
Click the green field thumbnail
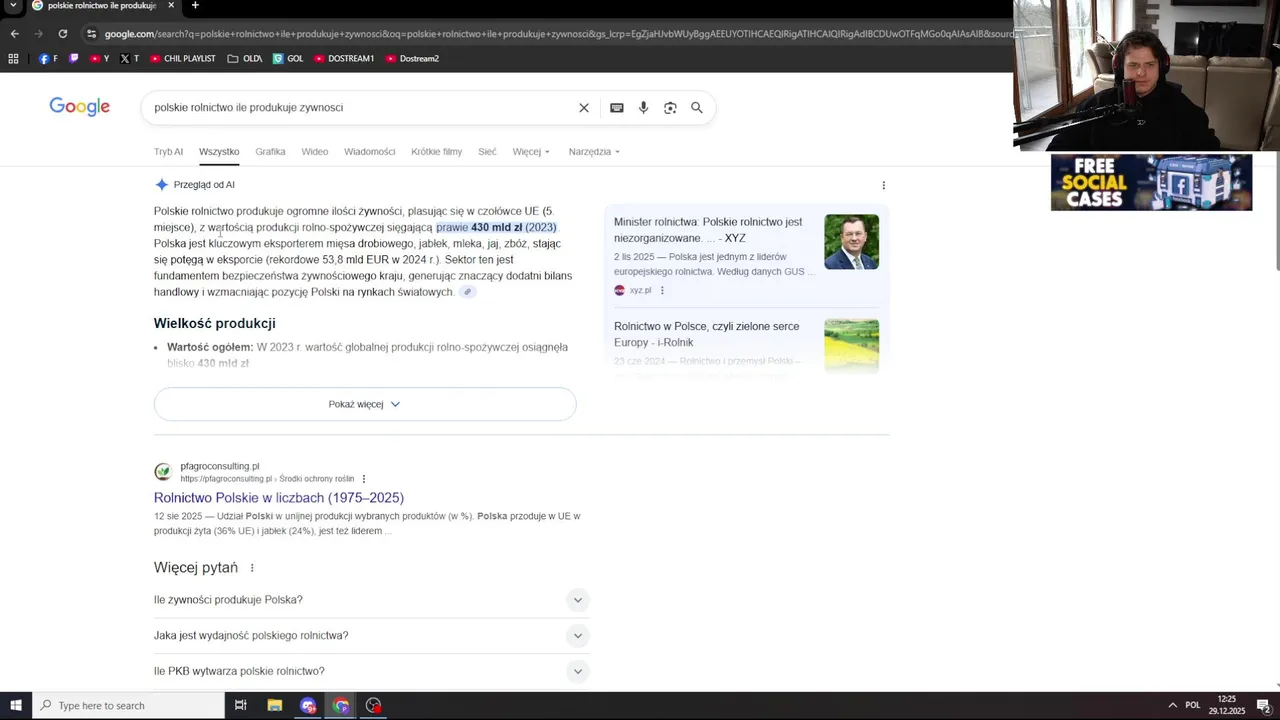[x=851, y=345]
